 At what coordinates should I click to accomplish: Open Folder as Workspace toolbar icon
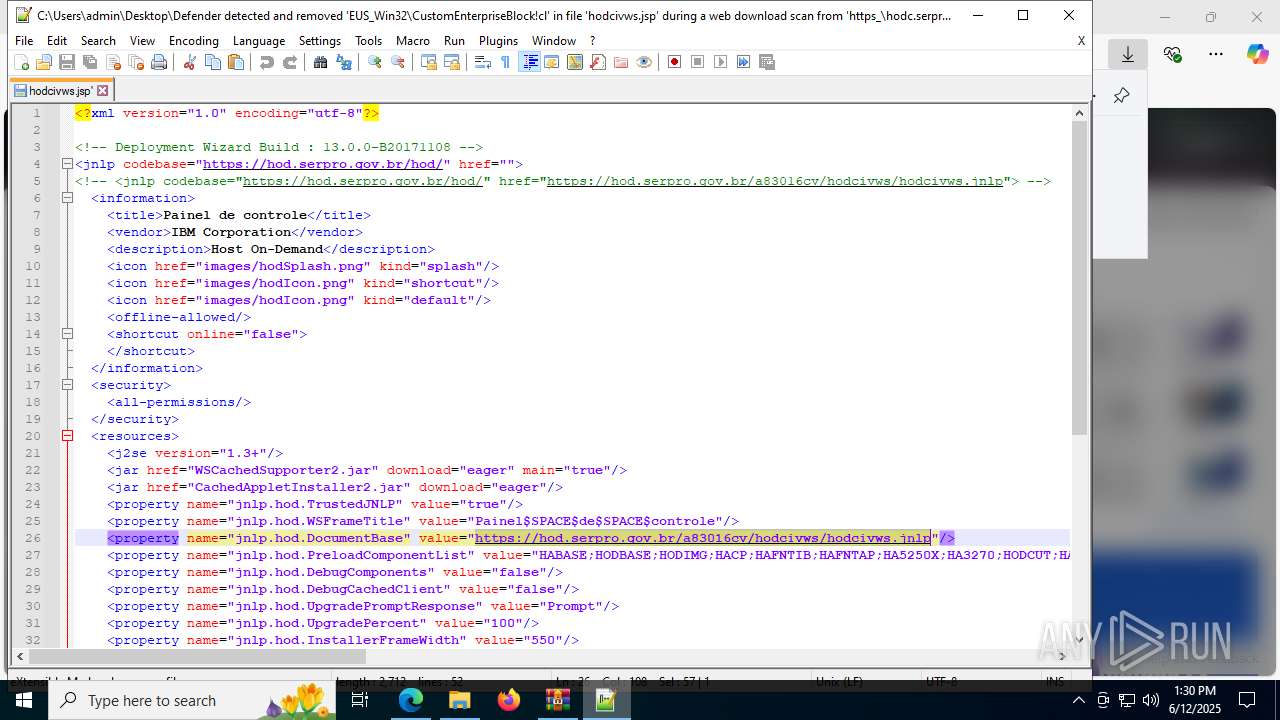[620, 62]
